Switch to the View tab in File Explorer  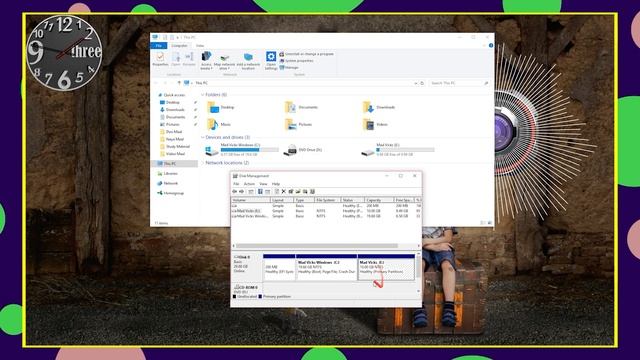point(200,46)
